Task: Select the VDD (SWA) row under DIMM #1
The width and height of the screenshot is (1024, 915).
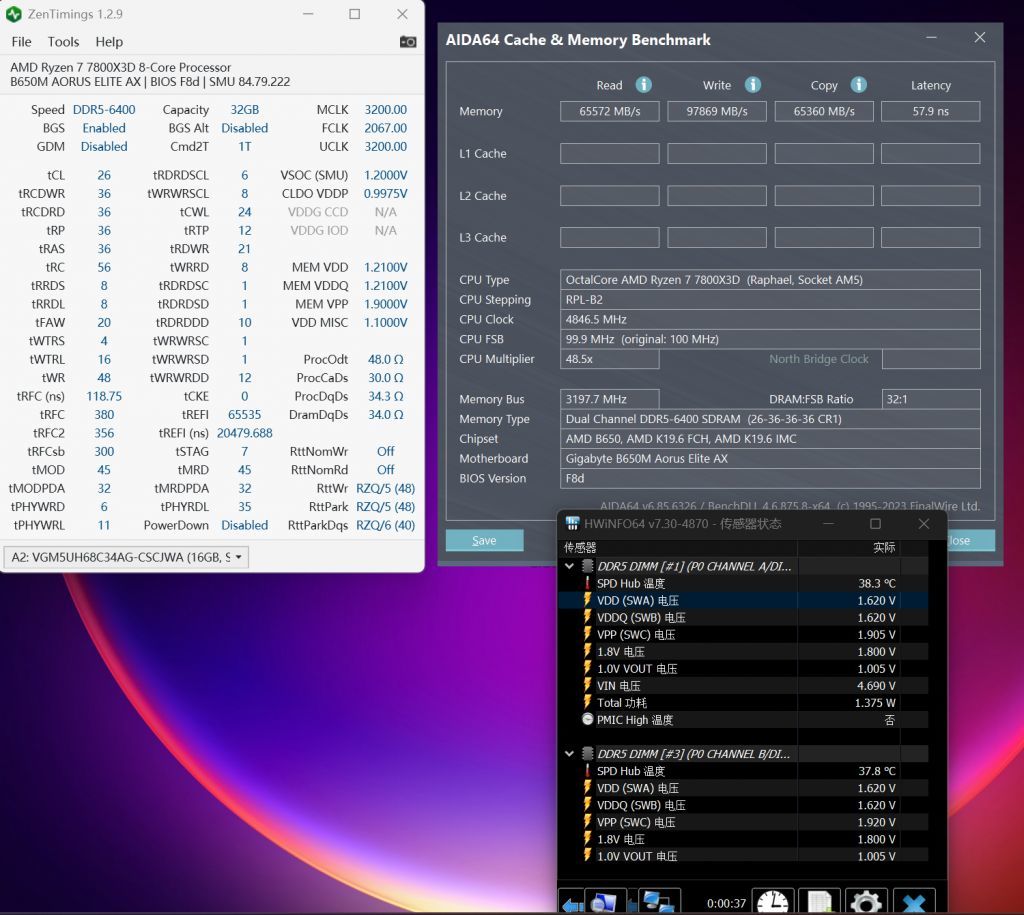Action: 743,600
